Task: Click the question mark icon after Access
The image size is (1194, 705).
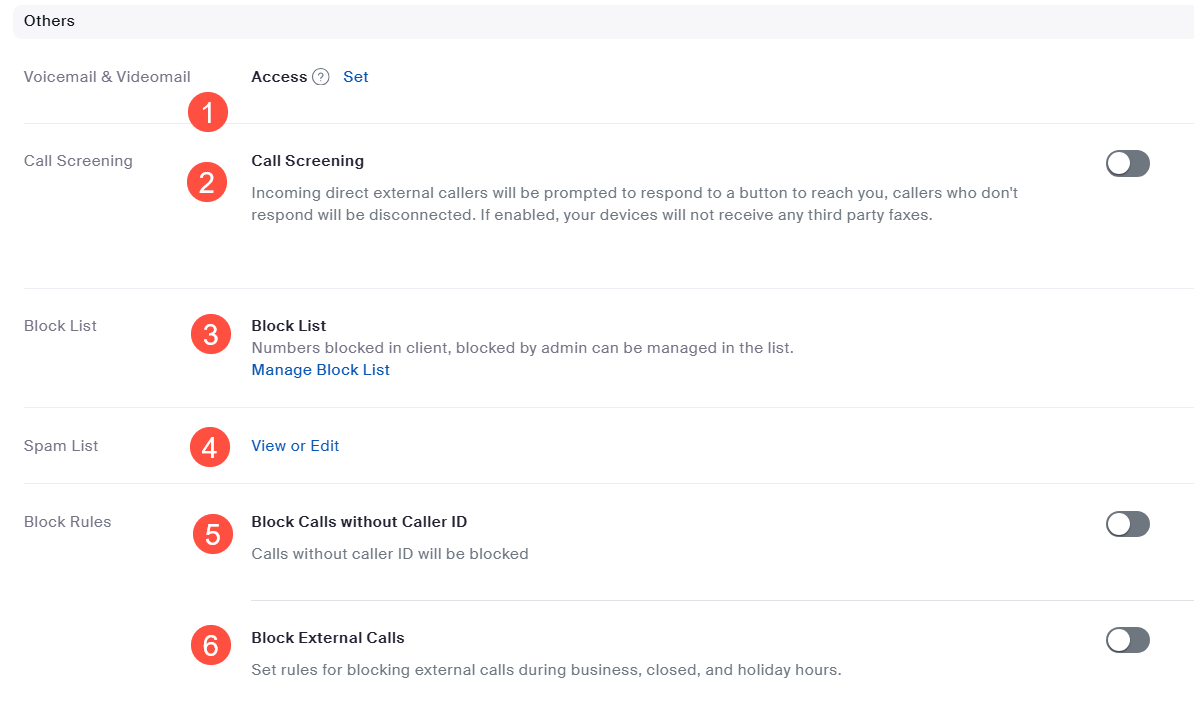Action: [x=319, y=76]
